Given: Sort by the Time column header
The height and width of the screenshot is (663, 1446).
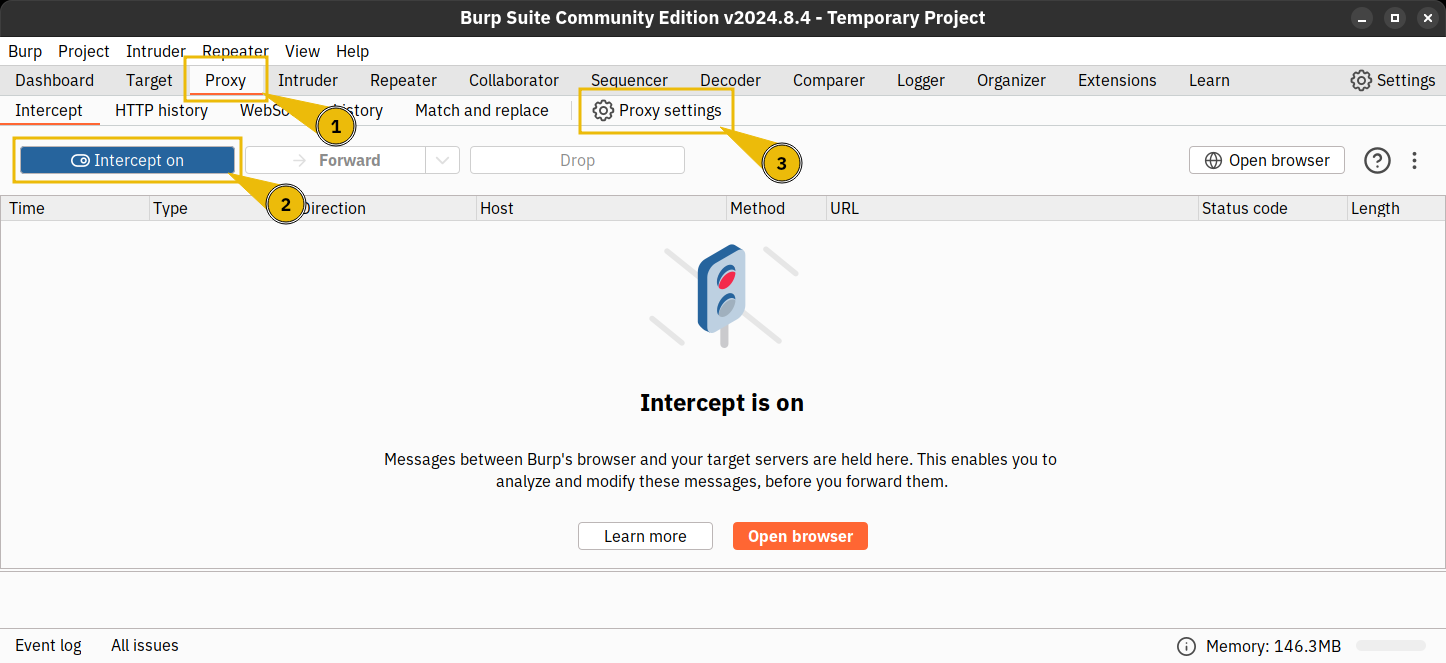Looking at the screenshot, I should tap(75, 208).
